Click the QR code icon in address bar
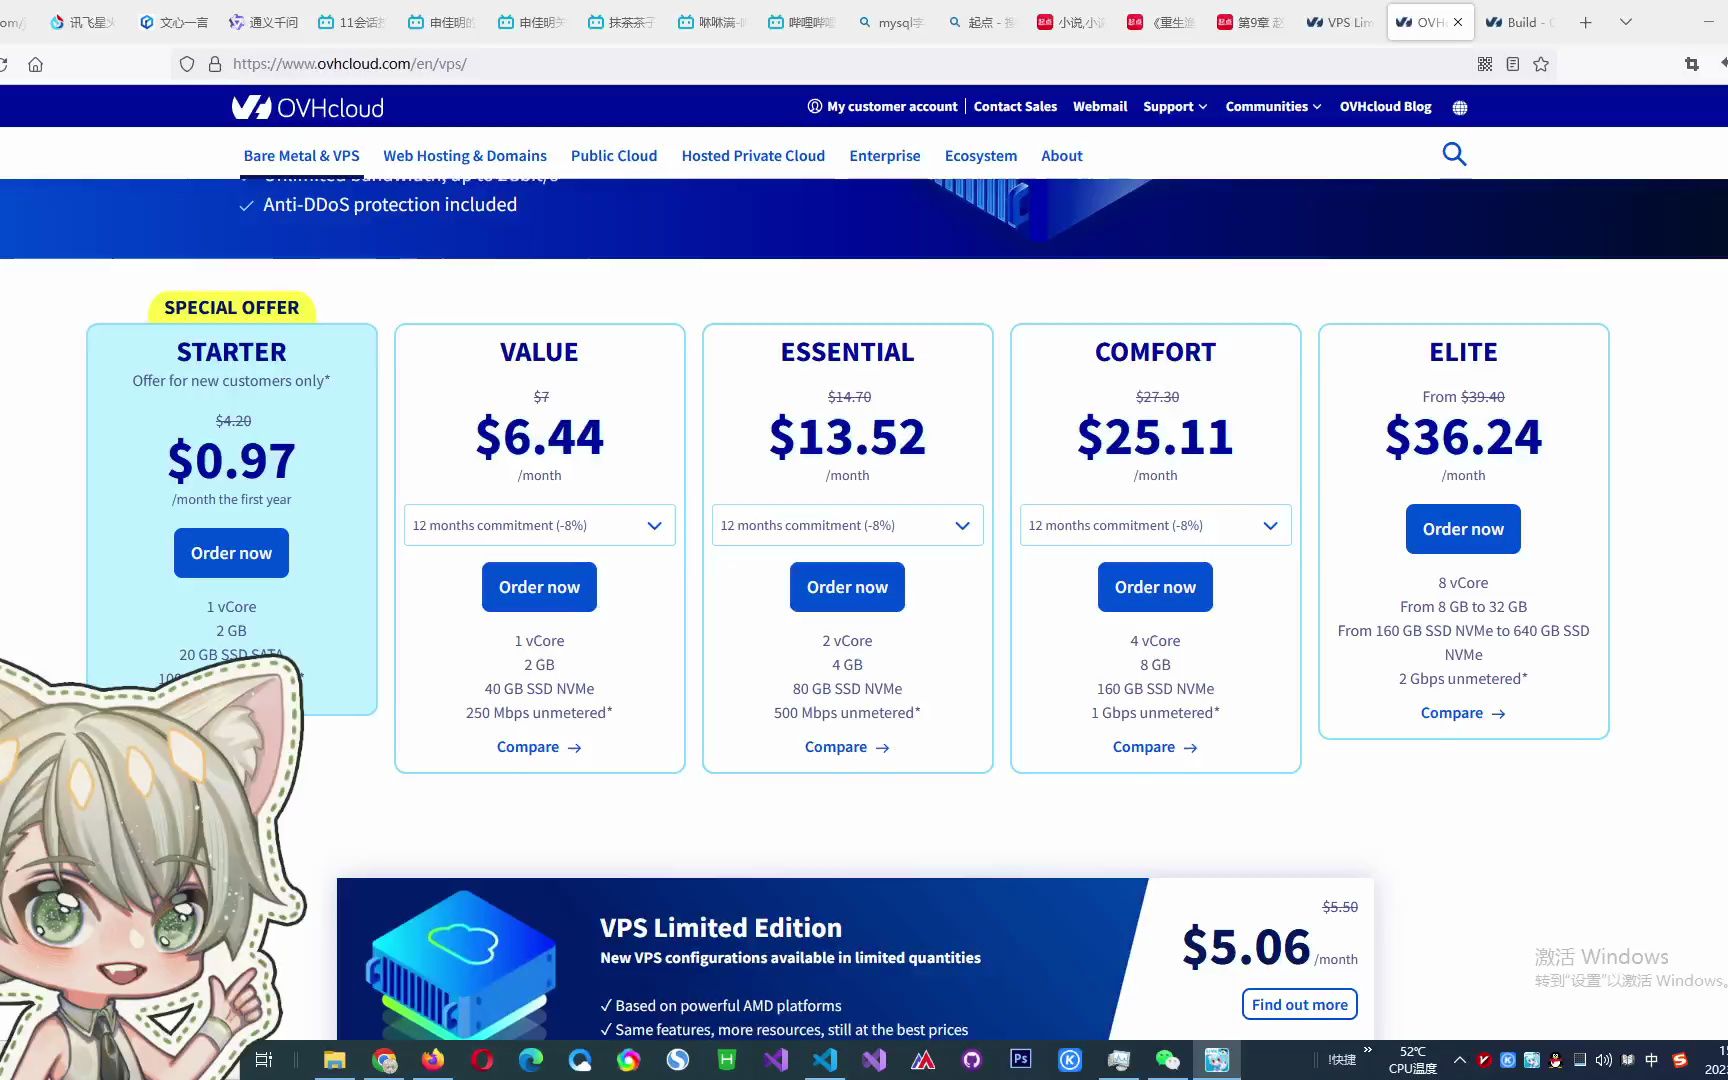This screenshot has width=1728, height=1080. pos(1485,64)
